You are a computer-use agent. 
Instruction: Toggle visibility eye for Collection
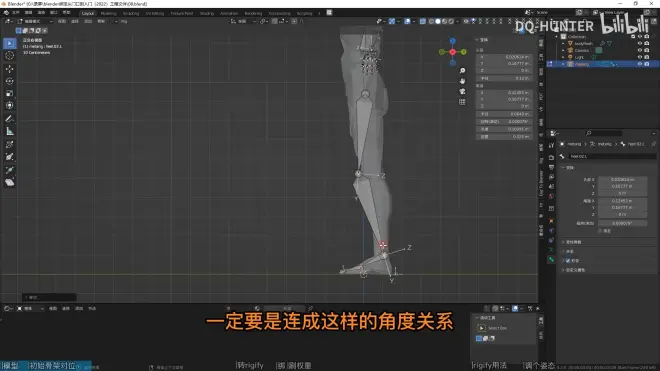tap(639, 37)
